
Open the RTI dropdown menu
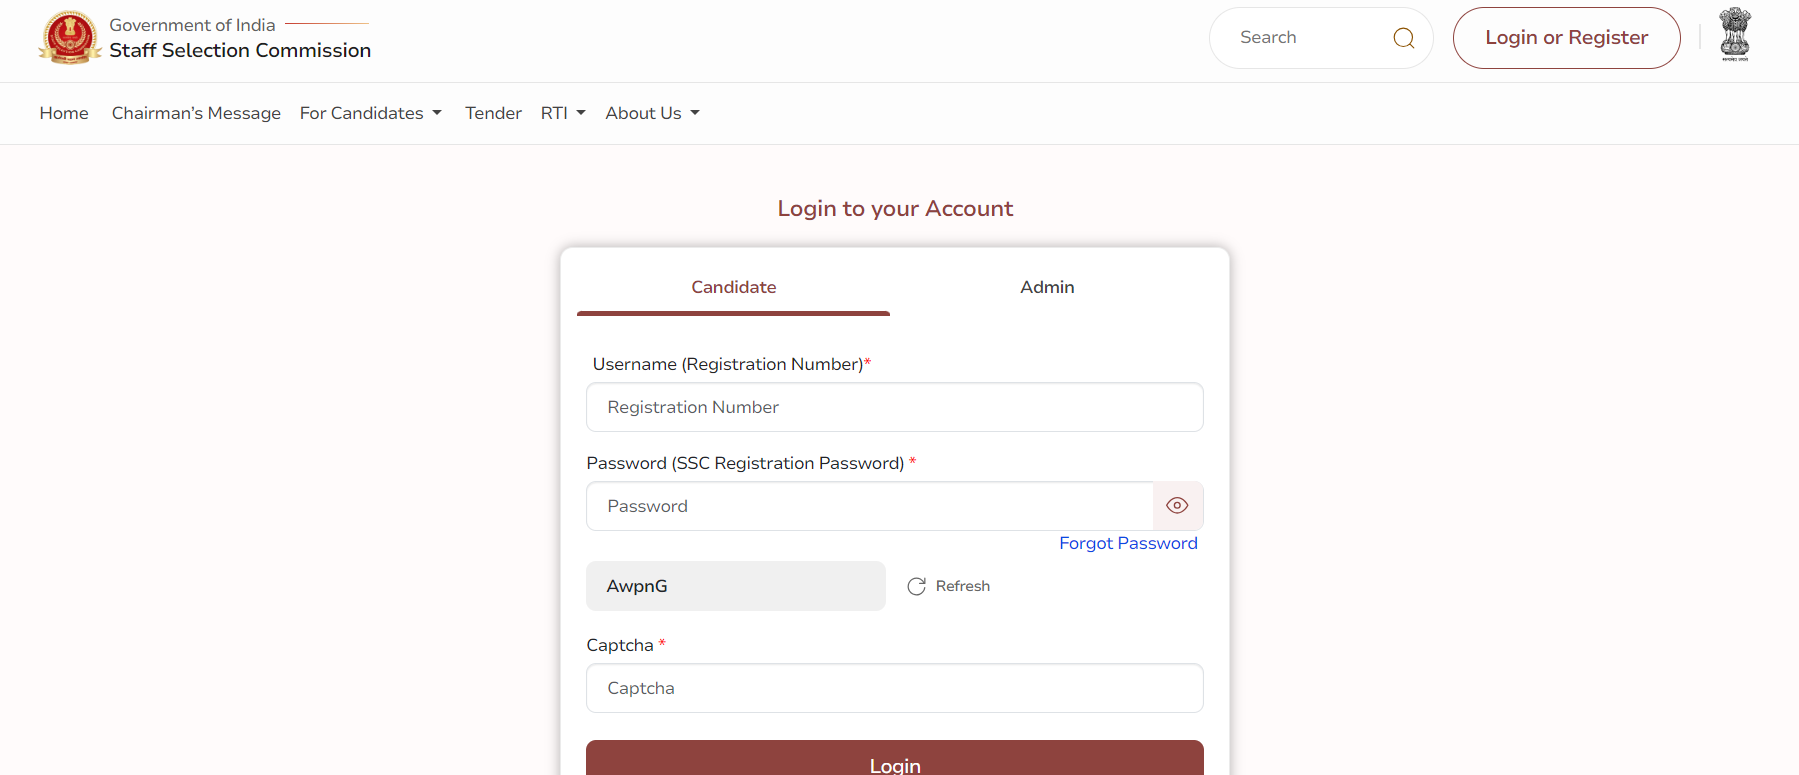point(563,114)
